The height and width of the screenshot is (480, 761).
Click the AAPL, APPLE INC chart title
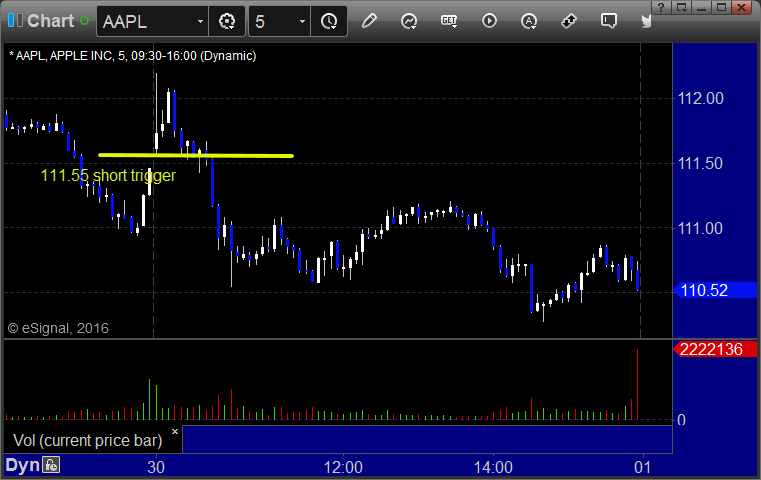[132, 56]
